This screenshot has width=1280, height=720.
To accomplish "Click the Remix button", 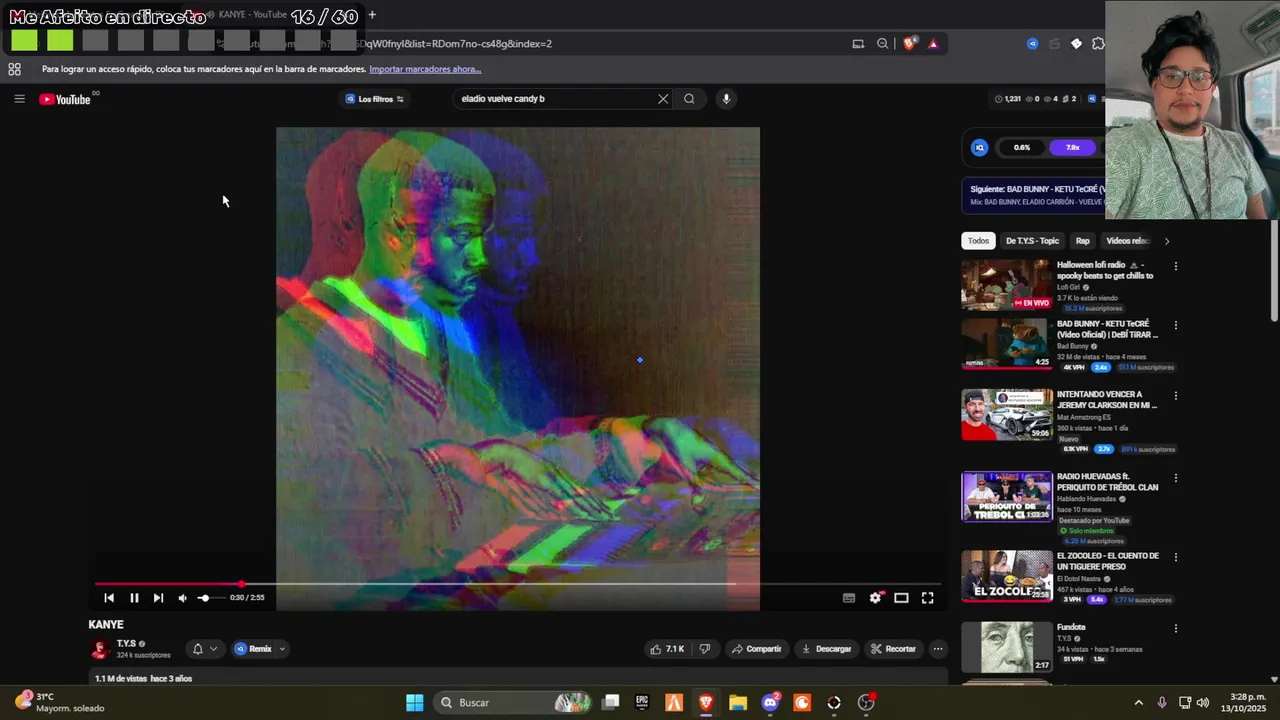I will click(x=253, y=649).
